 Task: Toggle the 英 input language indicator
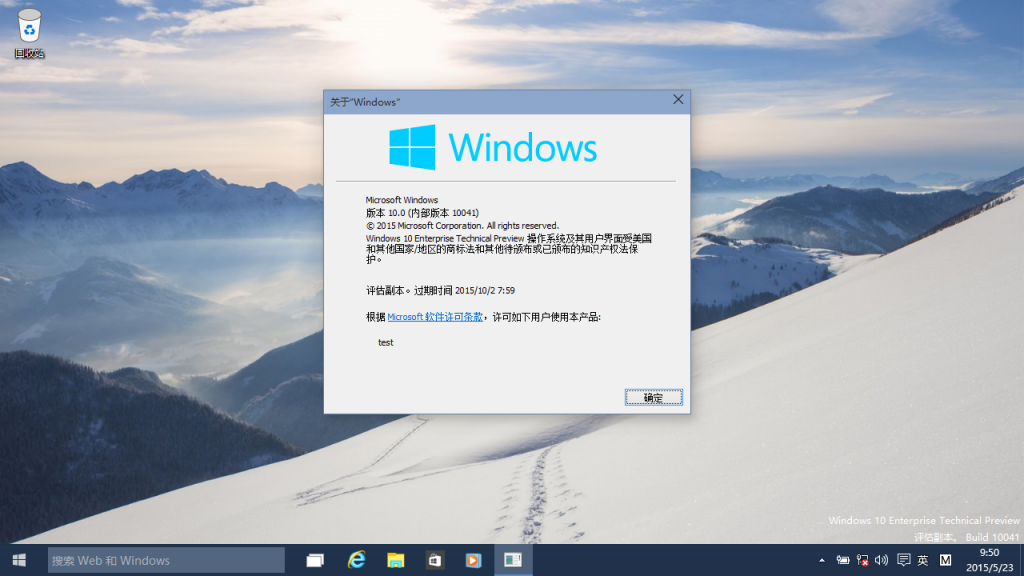click(x=923, y=560)
